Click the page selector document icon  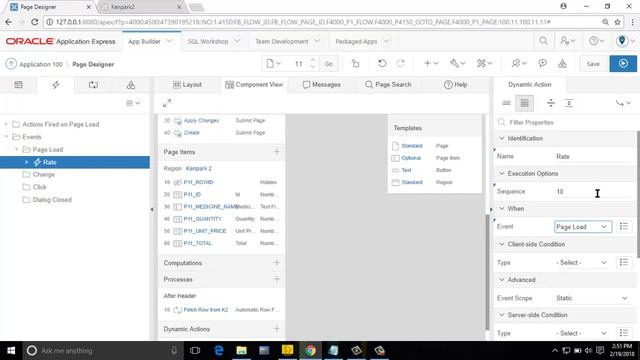coord(273,64)
